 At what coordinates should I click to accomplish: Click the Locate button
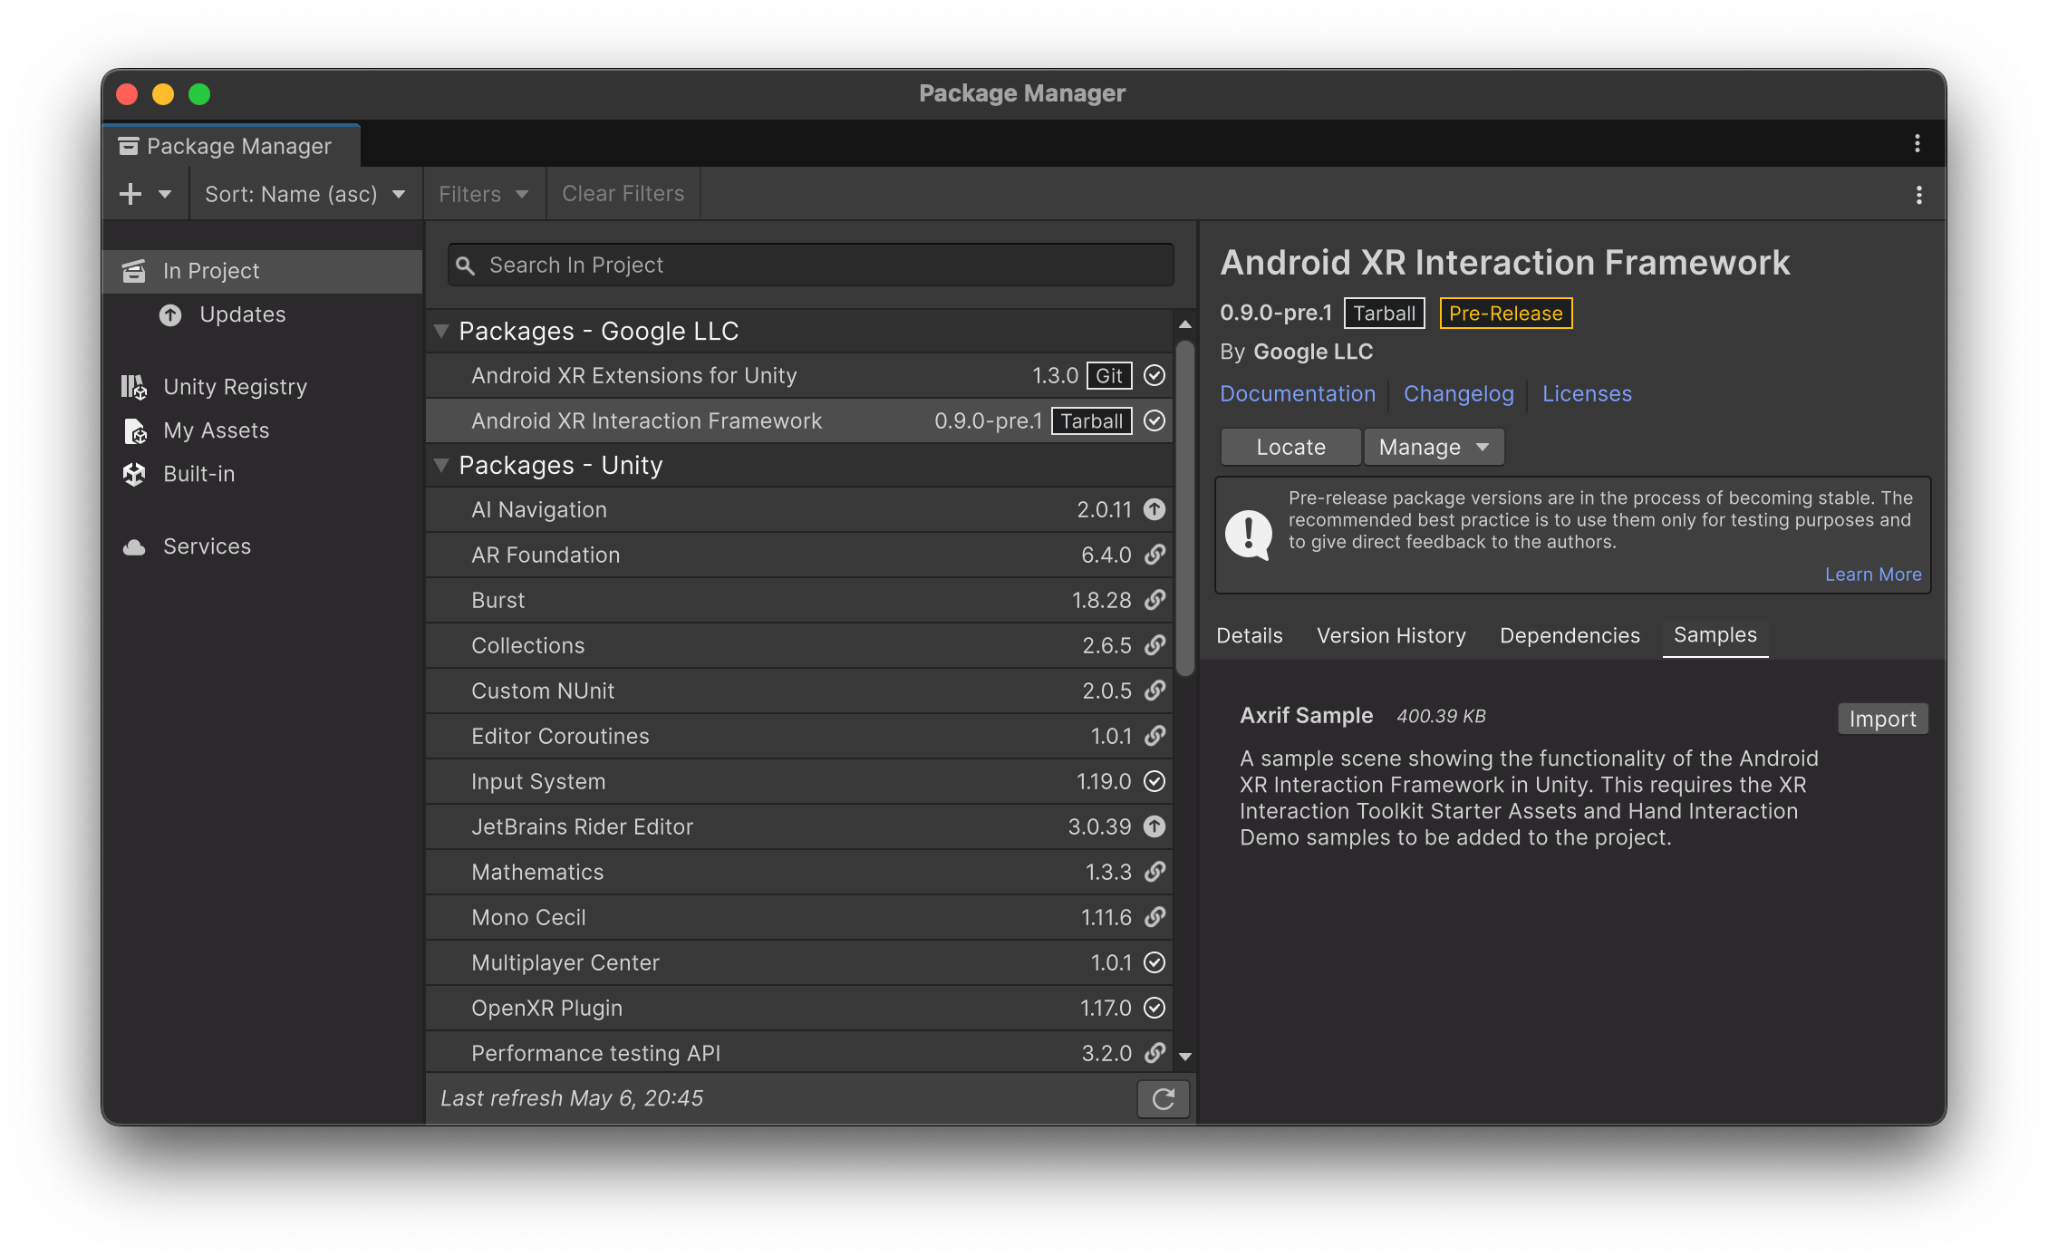tap(1290, 447)
